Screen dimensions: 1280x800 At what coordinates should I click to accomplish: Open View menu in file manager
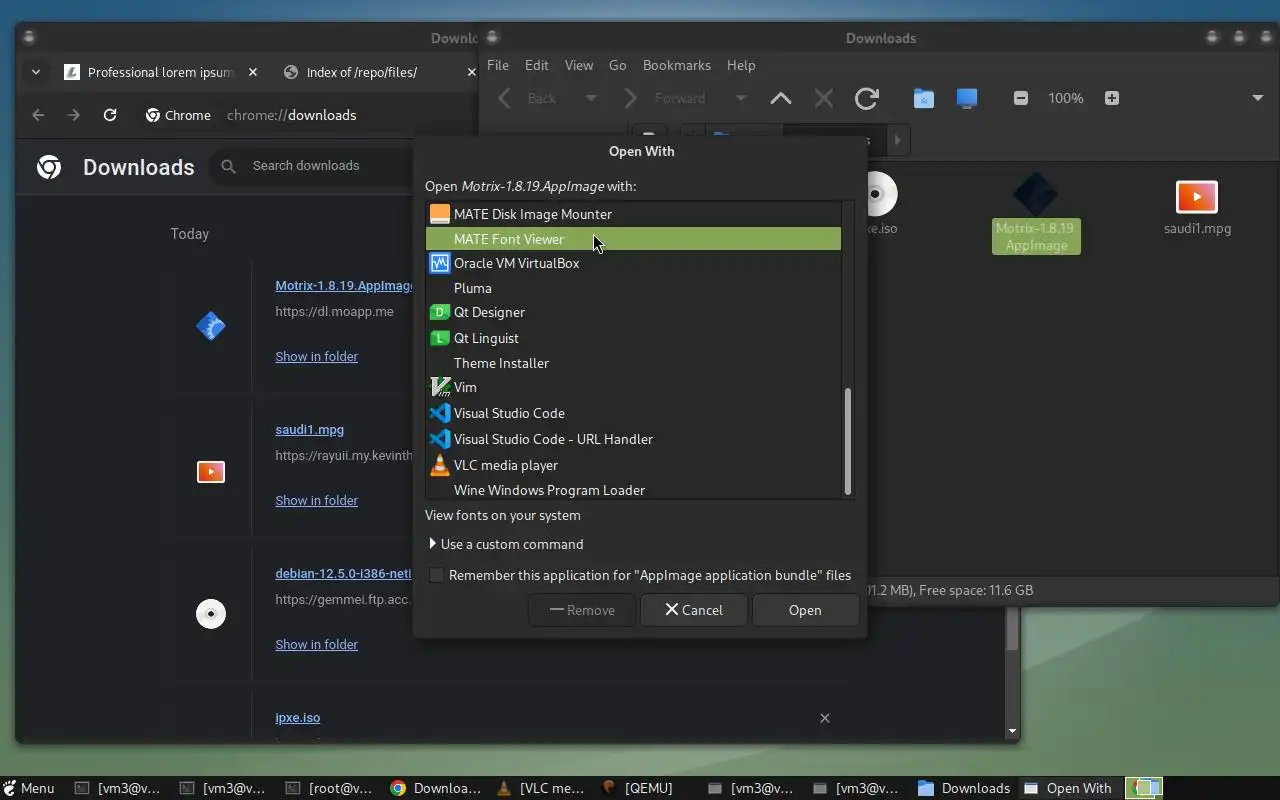579,65
